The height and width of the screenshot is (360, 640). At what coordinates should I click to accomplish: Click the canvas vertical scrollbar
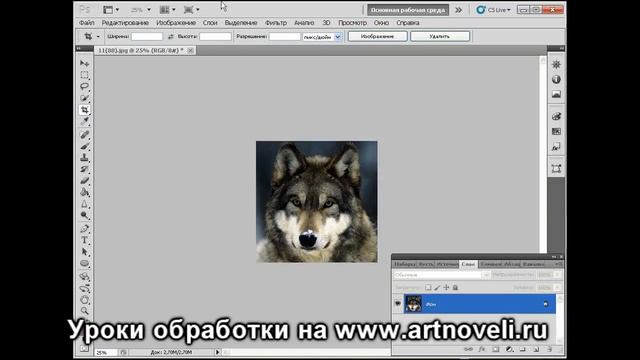(543, 154)
